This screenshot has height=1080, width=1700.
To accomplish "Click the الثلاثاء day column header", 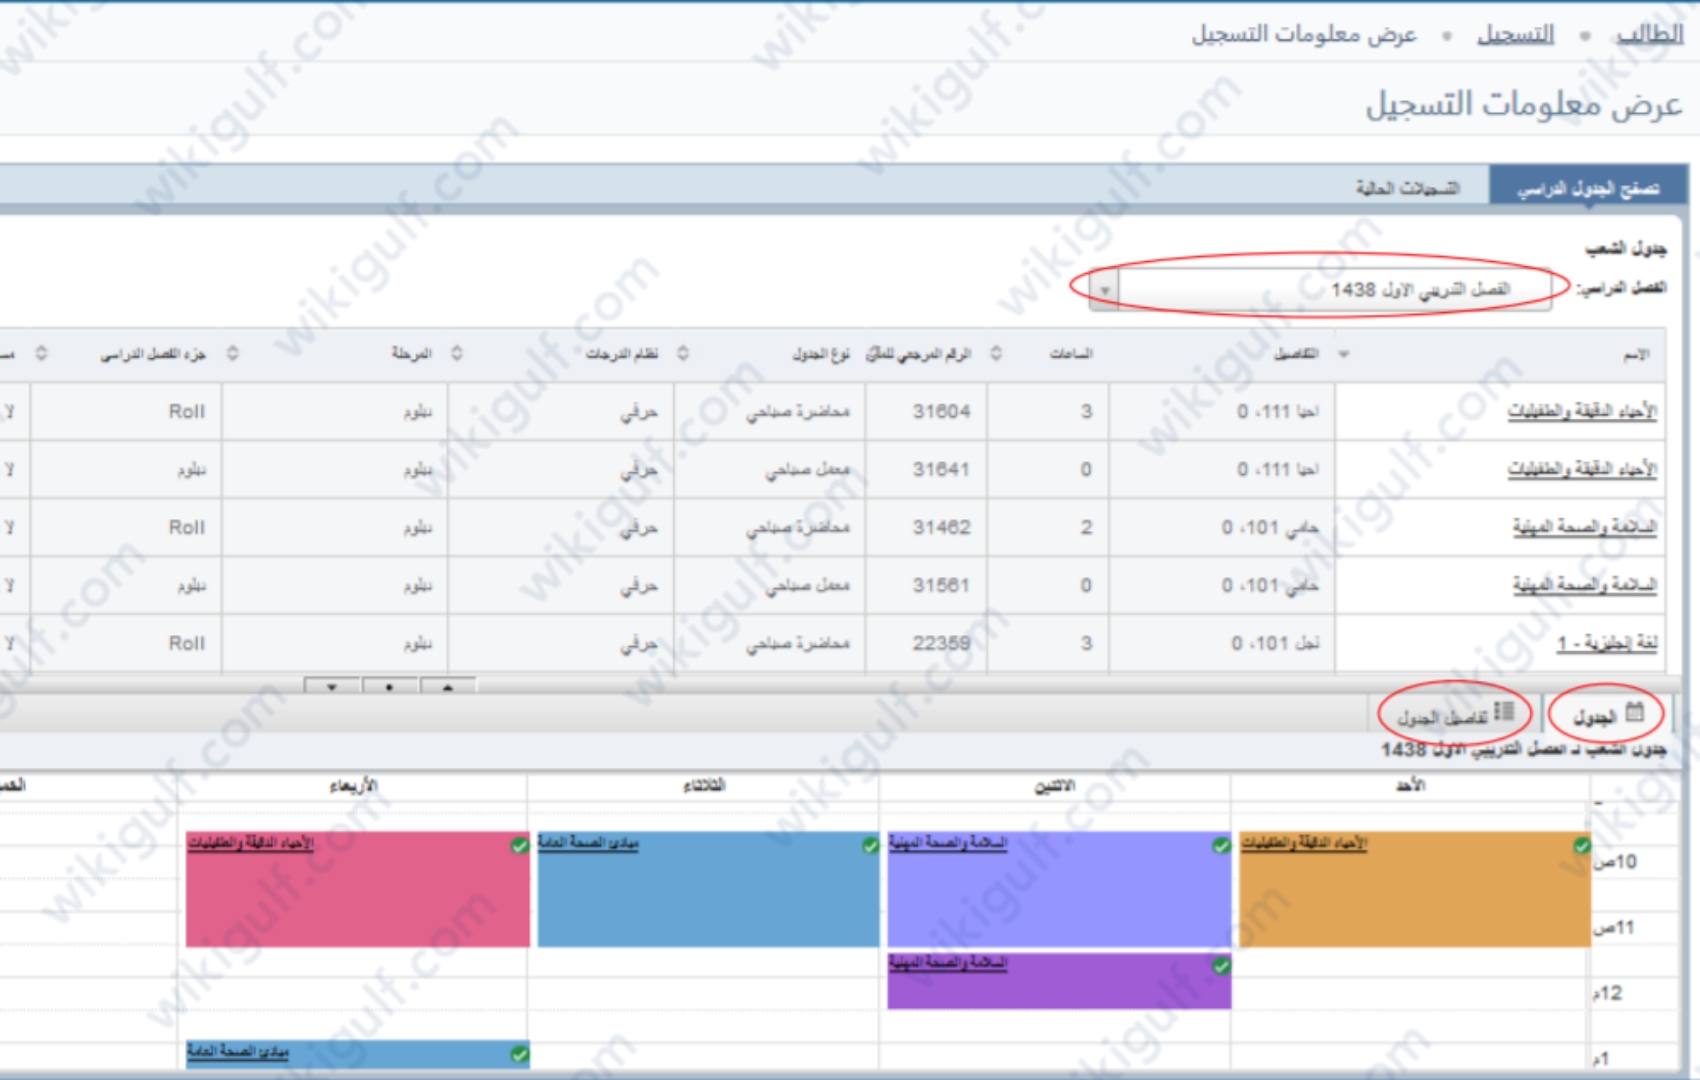I will point(704,786).
